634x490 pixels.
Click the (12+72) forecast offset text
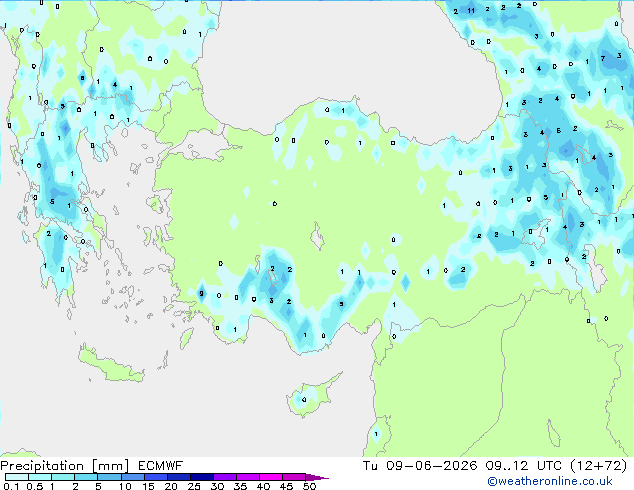click(599, 466)
